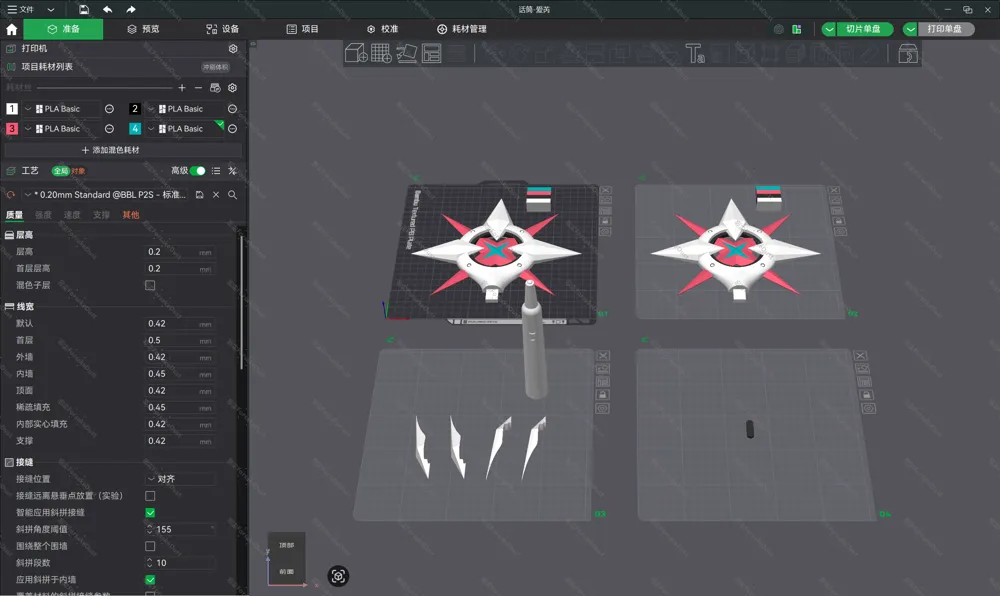
Task: Switch to the 预览 preview tab
Action: pos(143,29)
